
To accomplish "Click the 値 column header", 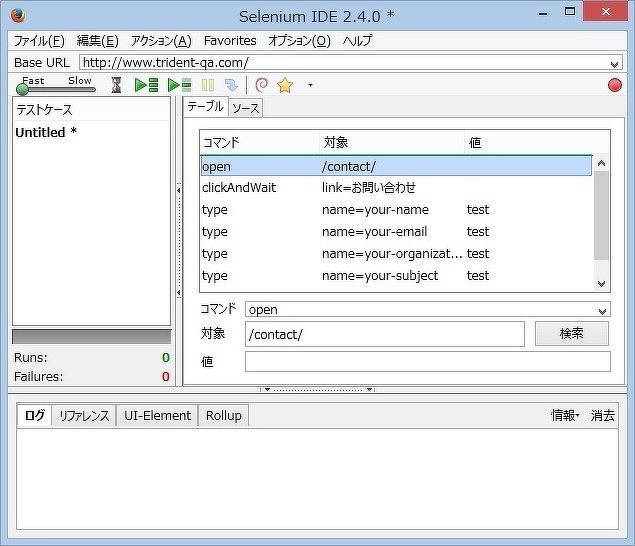I will coord(537,143).
